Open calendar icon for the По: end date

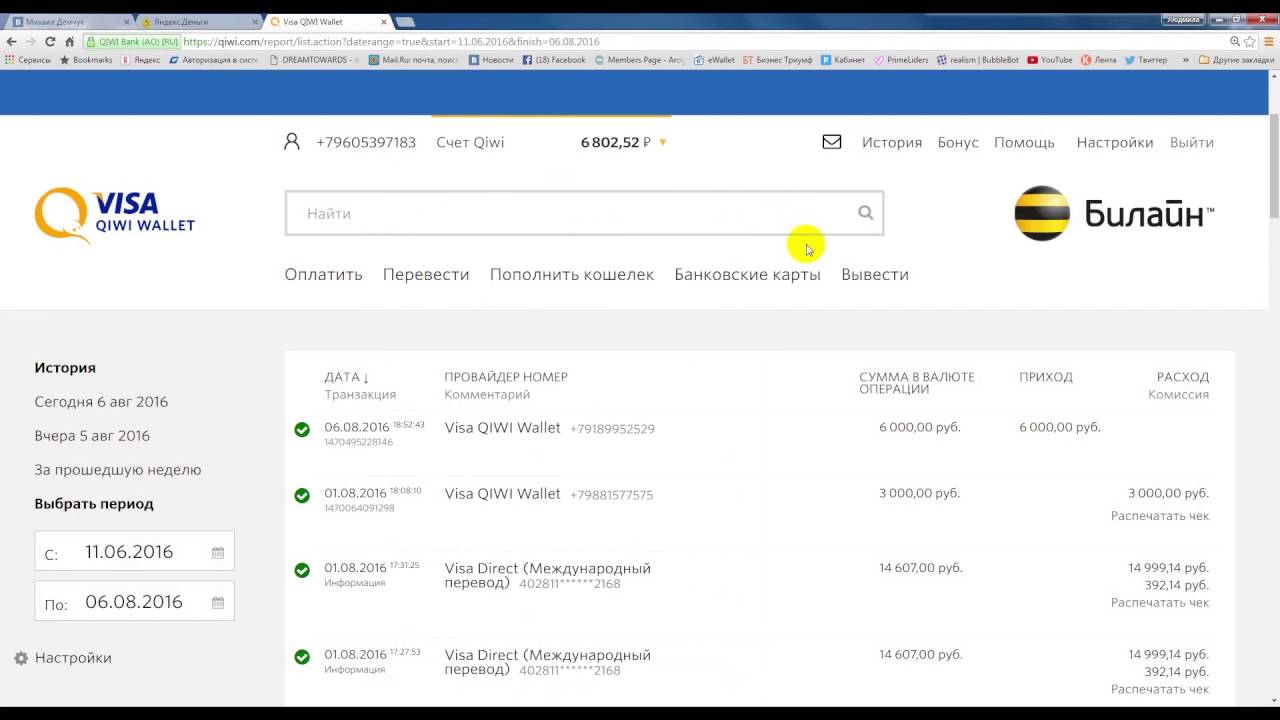218,603
